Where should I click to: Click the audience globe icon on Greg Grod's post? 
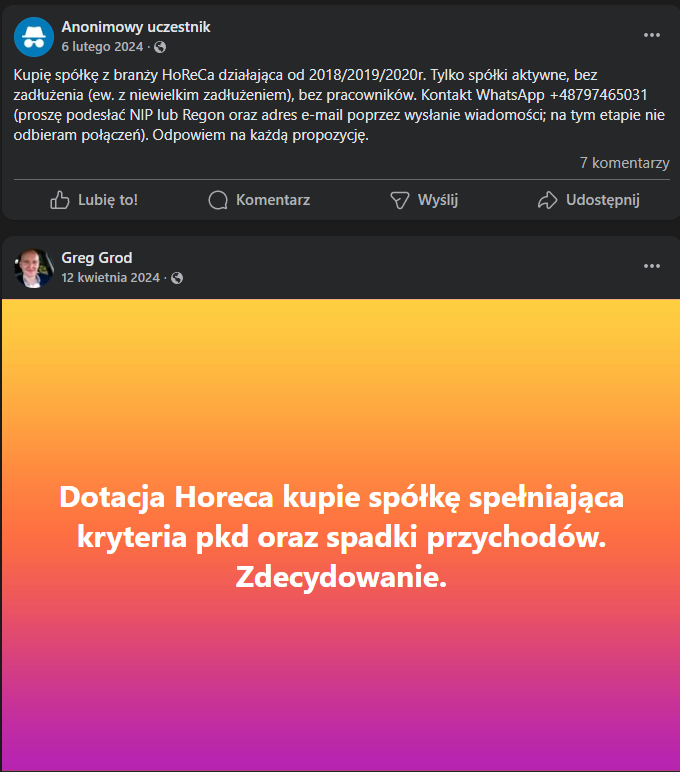point(177,278)
